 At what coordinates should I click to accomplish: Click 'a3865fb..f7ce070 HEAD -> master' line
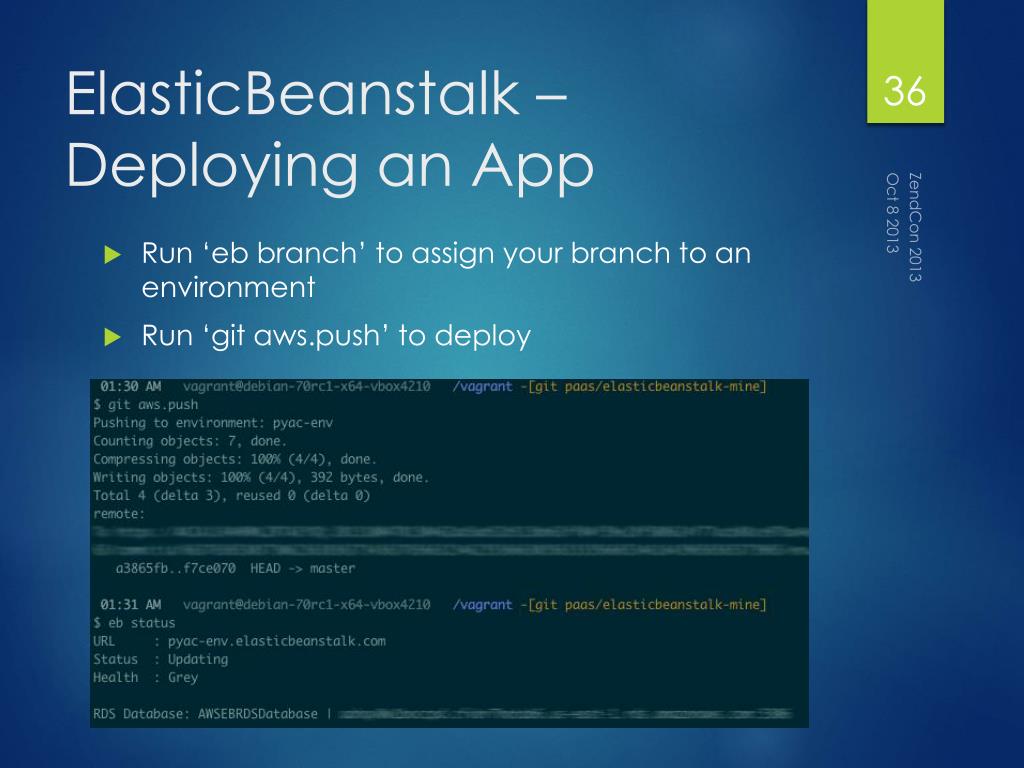235,569
